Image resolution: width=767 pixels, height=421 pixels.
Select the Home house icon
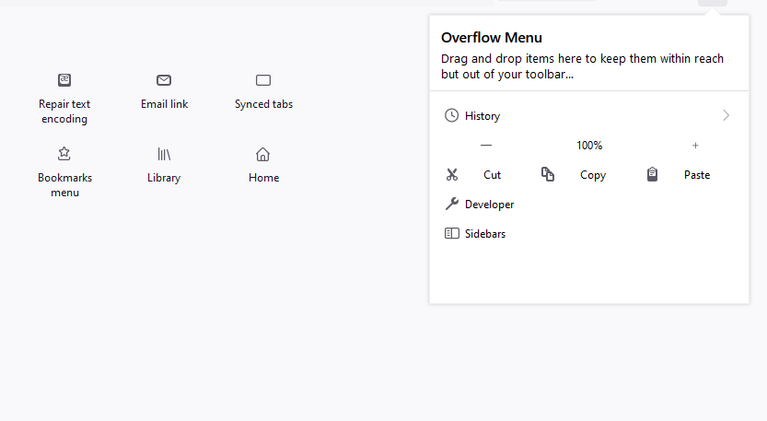[x=263, y=154]
